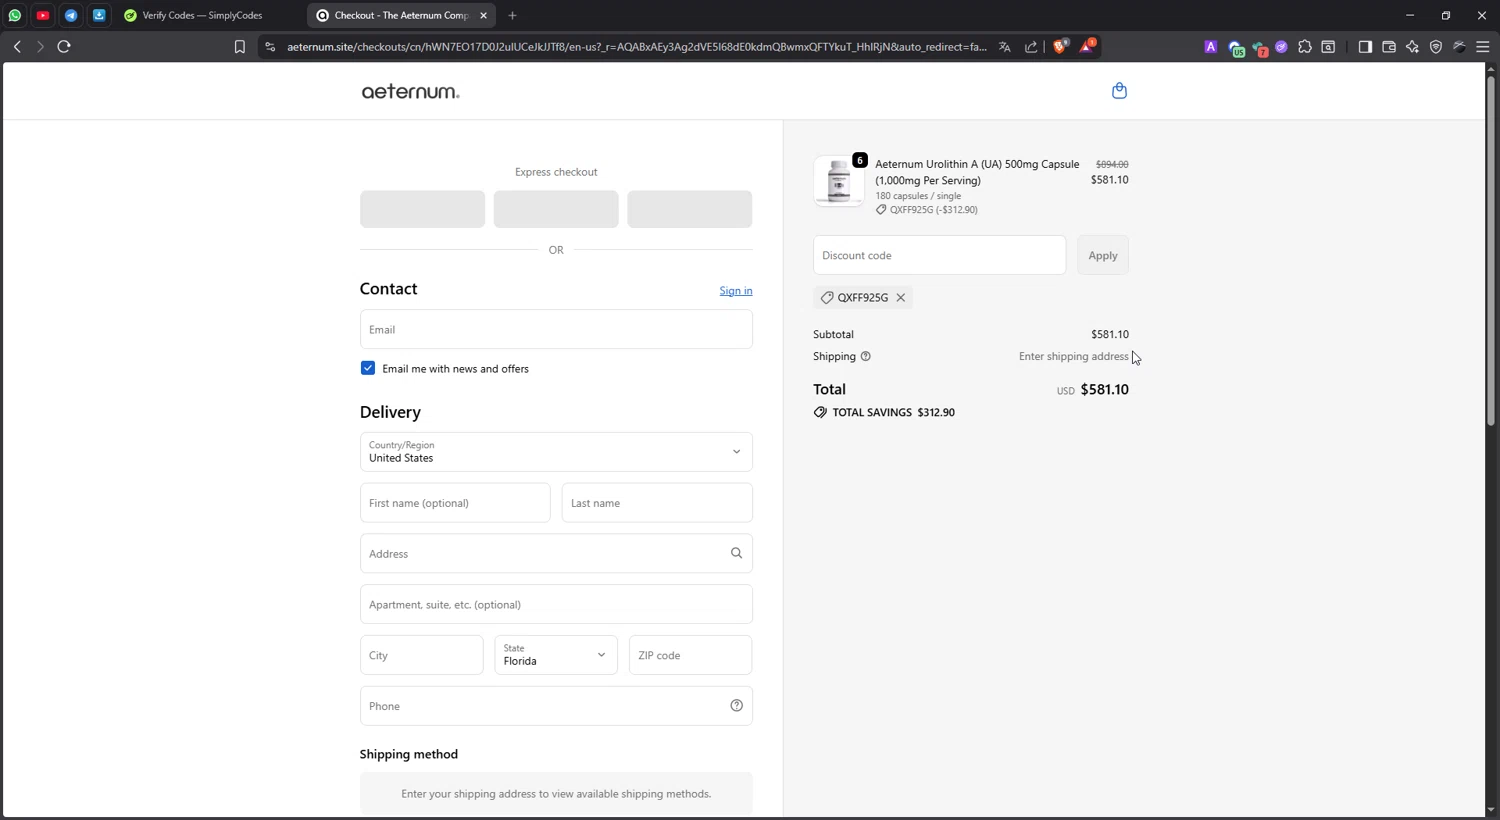The height and width of the screenshot is (820, 1500).
Task: Click the aeternum logo
Action: tap(410, 92)
